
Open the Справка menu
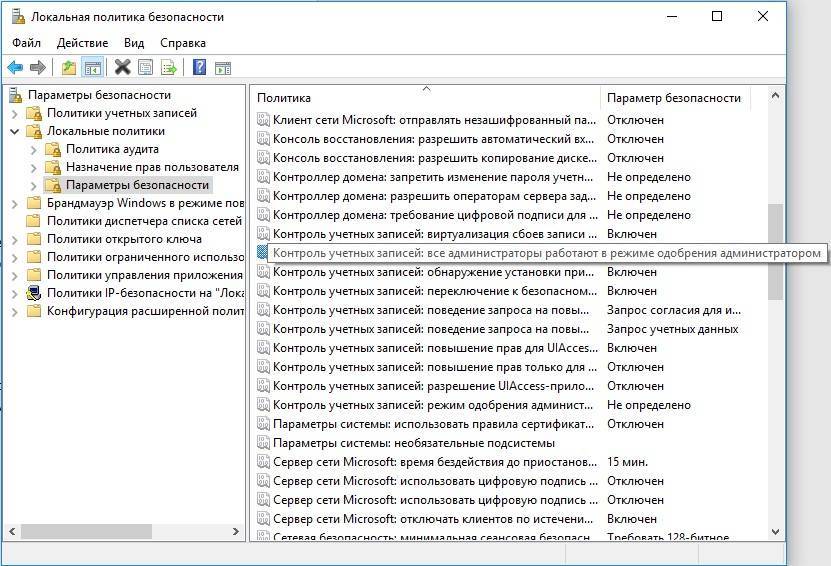pos(182,43)
